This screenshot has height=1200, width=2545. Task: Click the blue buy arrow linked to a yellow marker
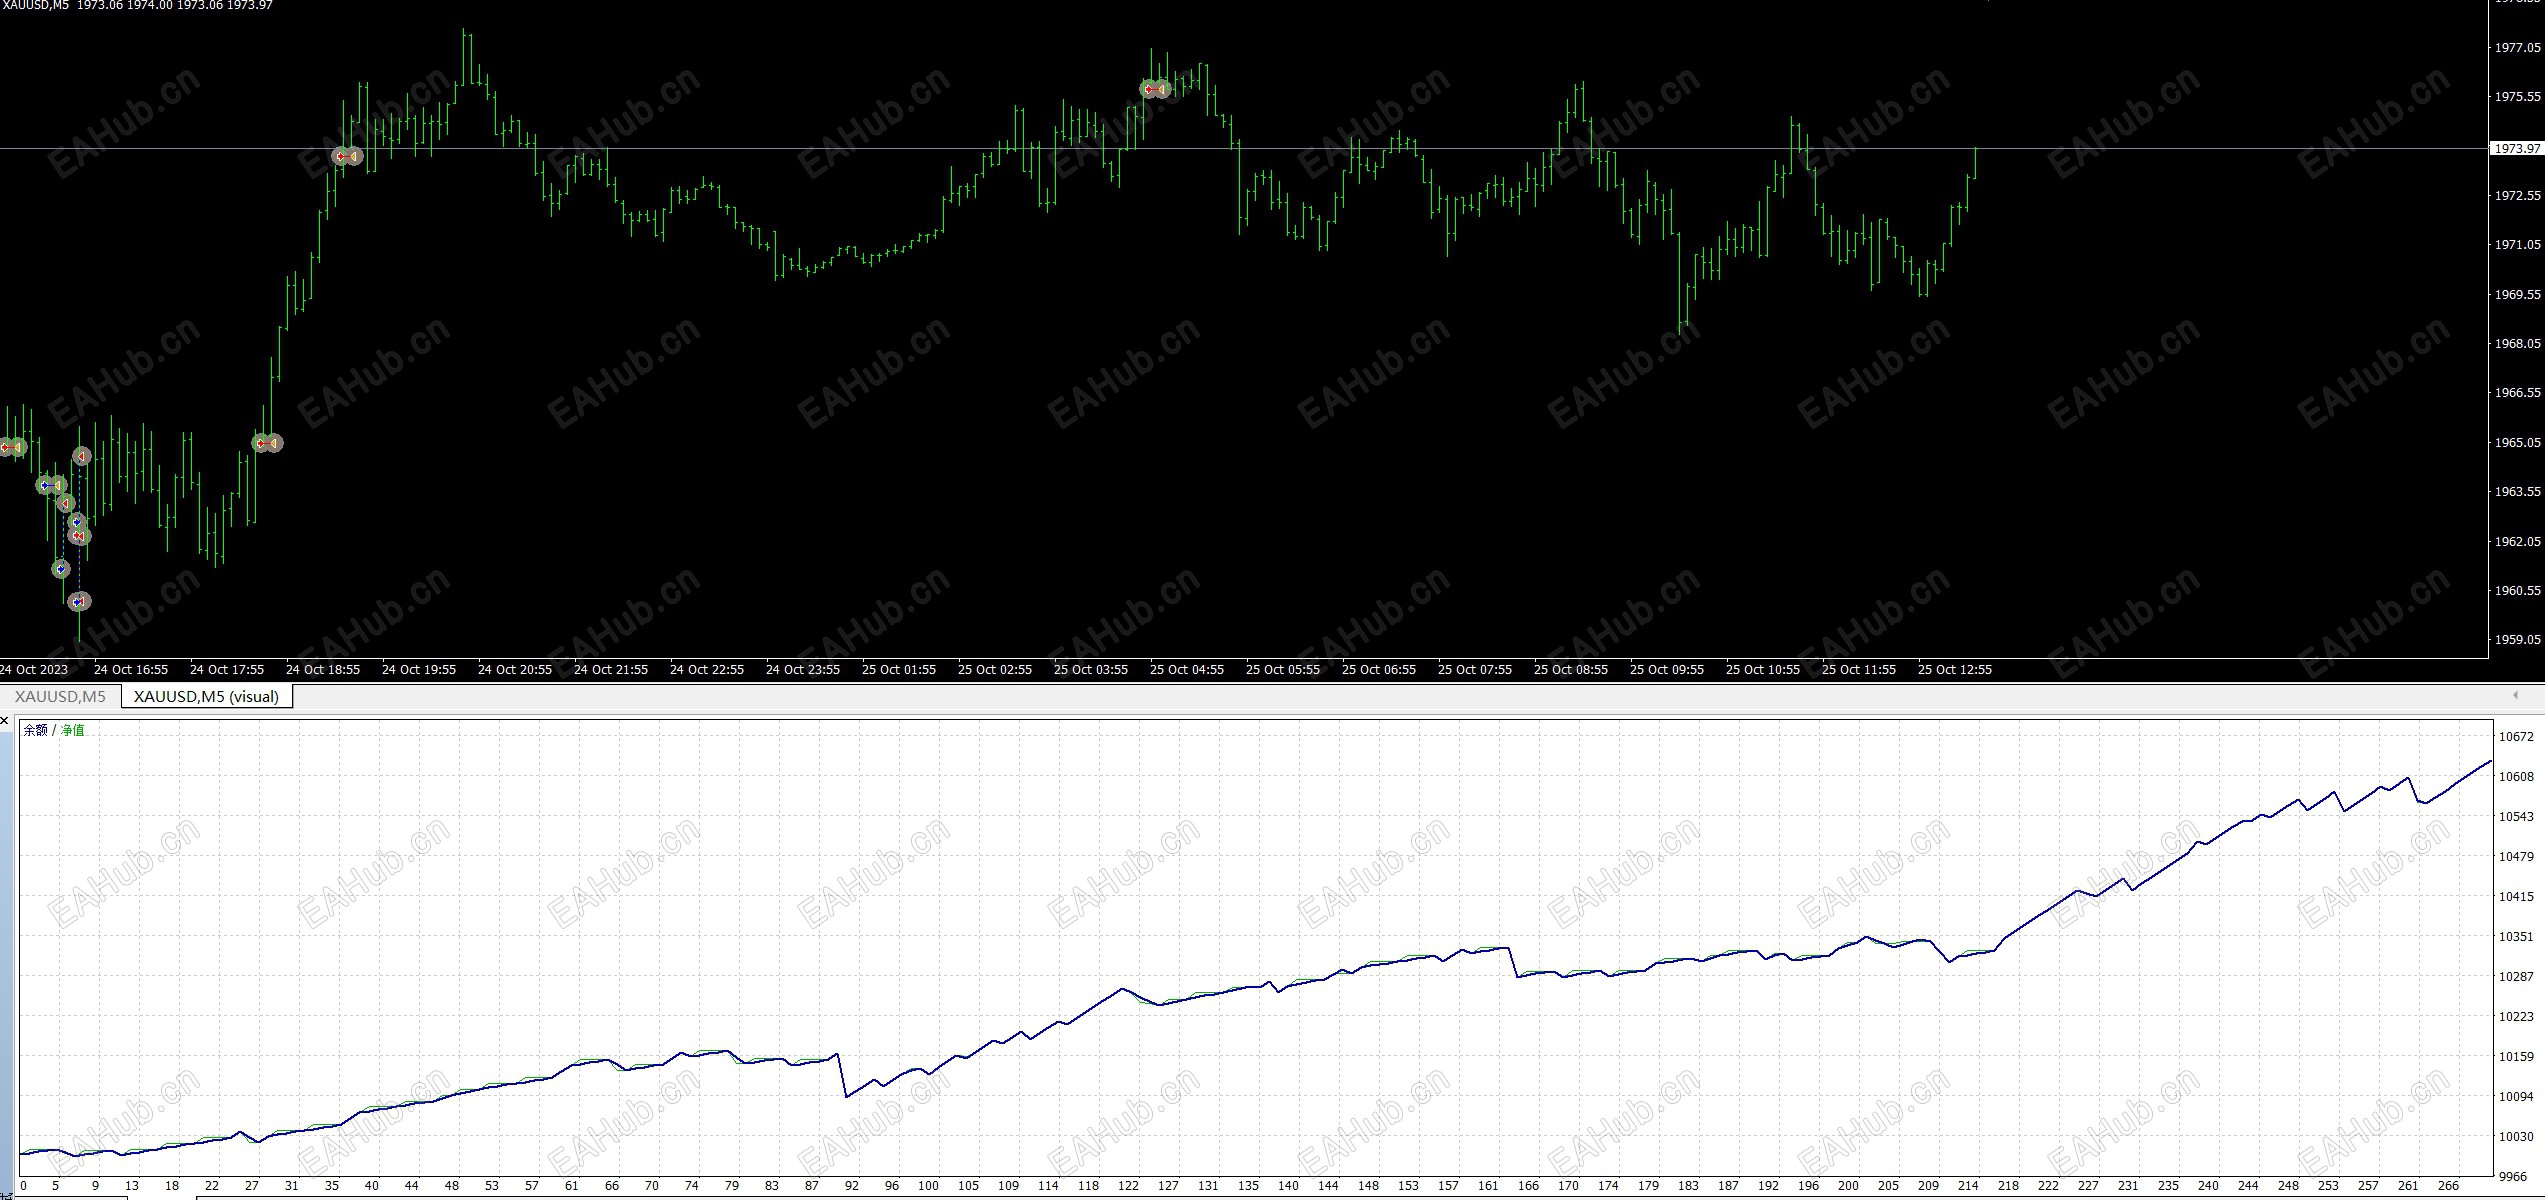[46, 485]
